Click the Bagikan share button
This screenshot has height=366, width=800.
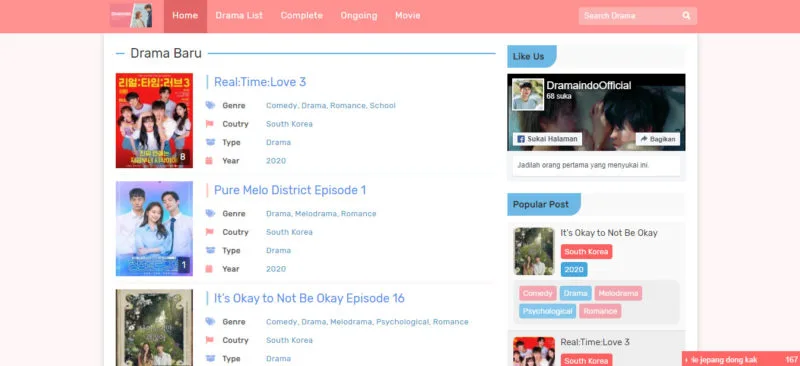tap(658, 139)
